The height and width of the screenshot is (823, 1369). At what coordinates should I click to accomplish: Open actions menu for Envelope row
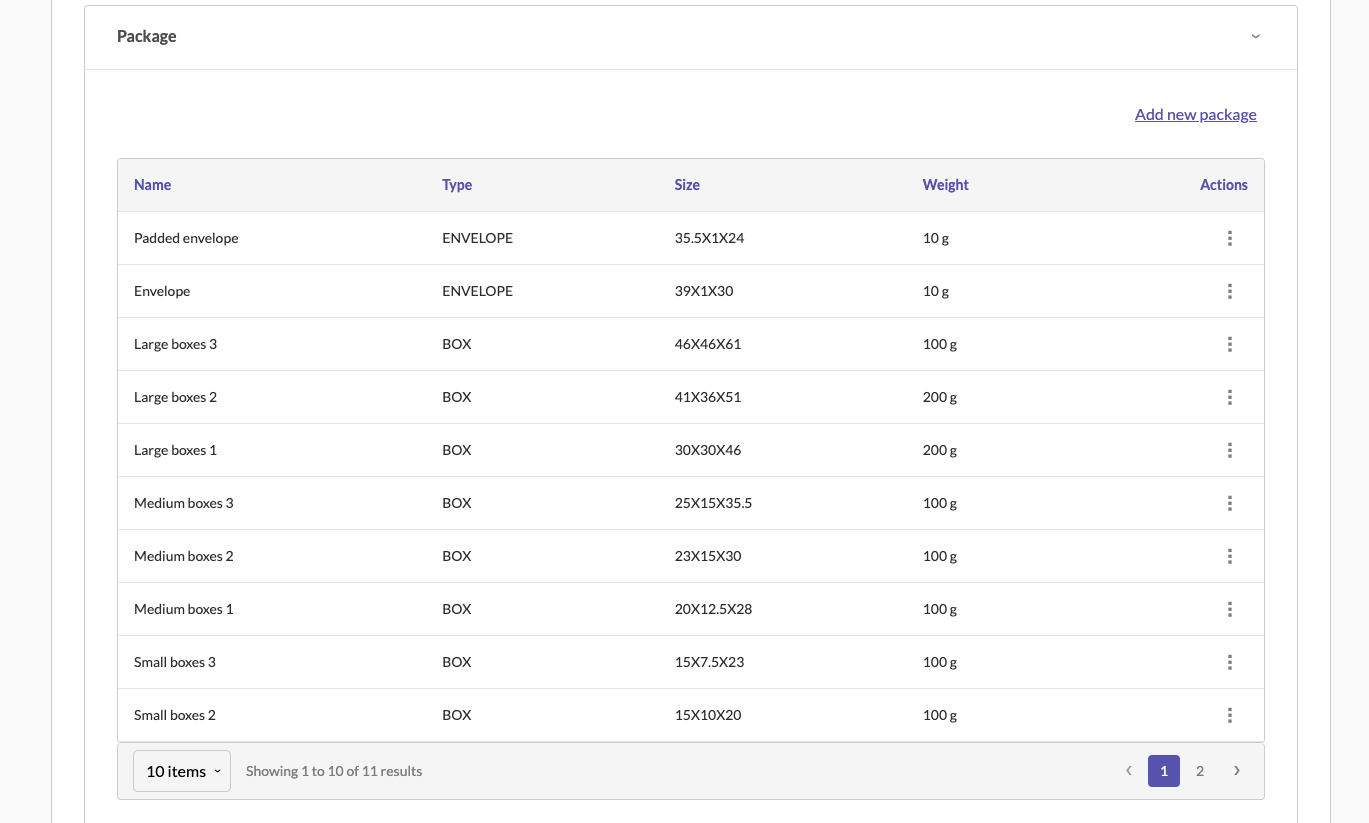[1229, 291]
